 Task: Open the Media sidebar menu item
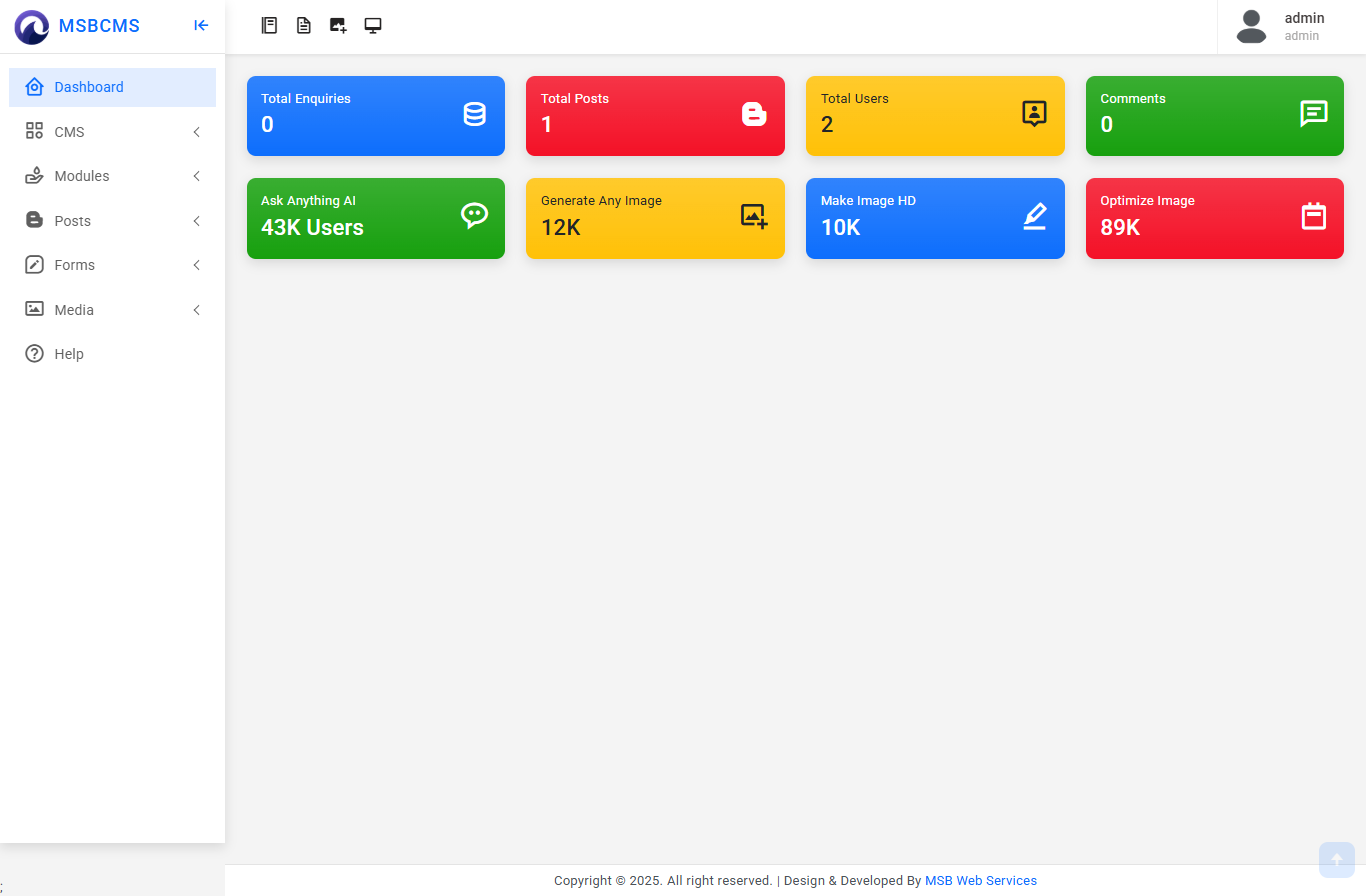(74, 310)
